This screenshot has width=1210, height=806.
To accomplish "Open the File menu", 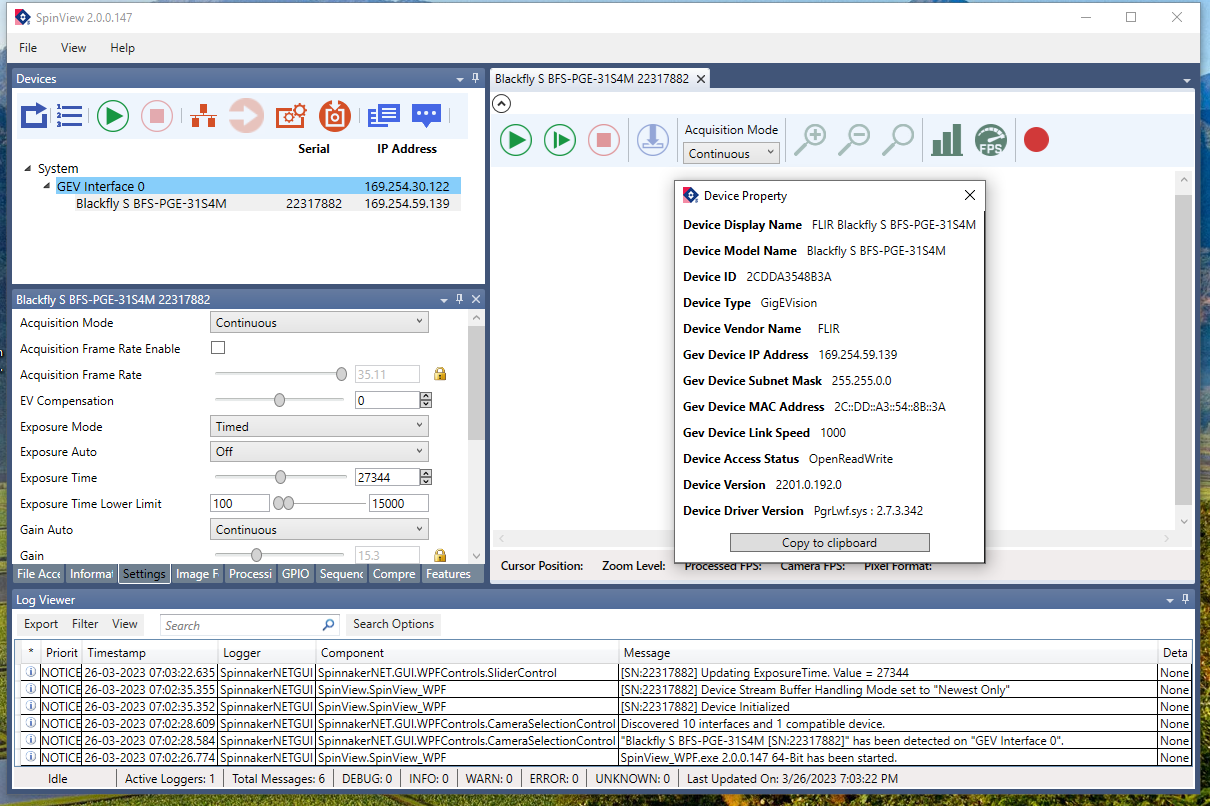I will [28, 48].
